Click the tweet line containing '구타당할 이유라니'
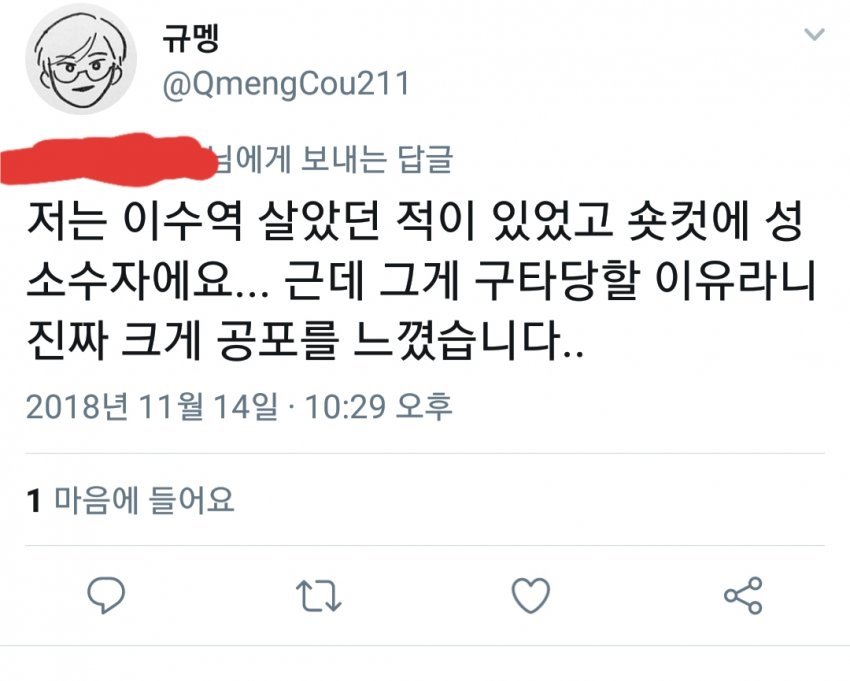Image resolution: width=850 pixels, height=681 pixels. tap(421, 282)
